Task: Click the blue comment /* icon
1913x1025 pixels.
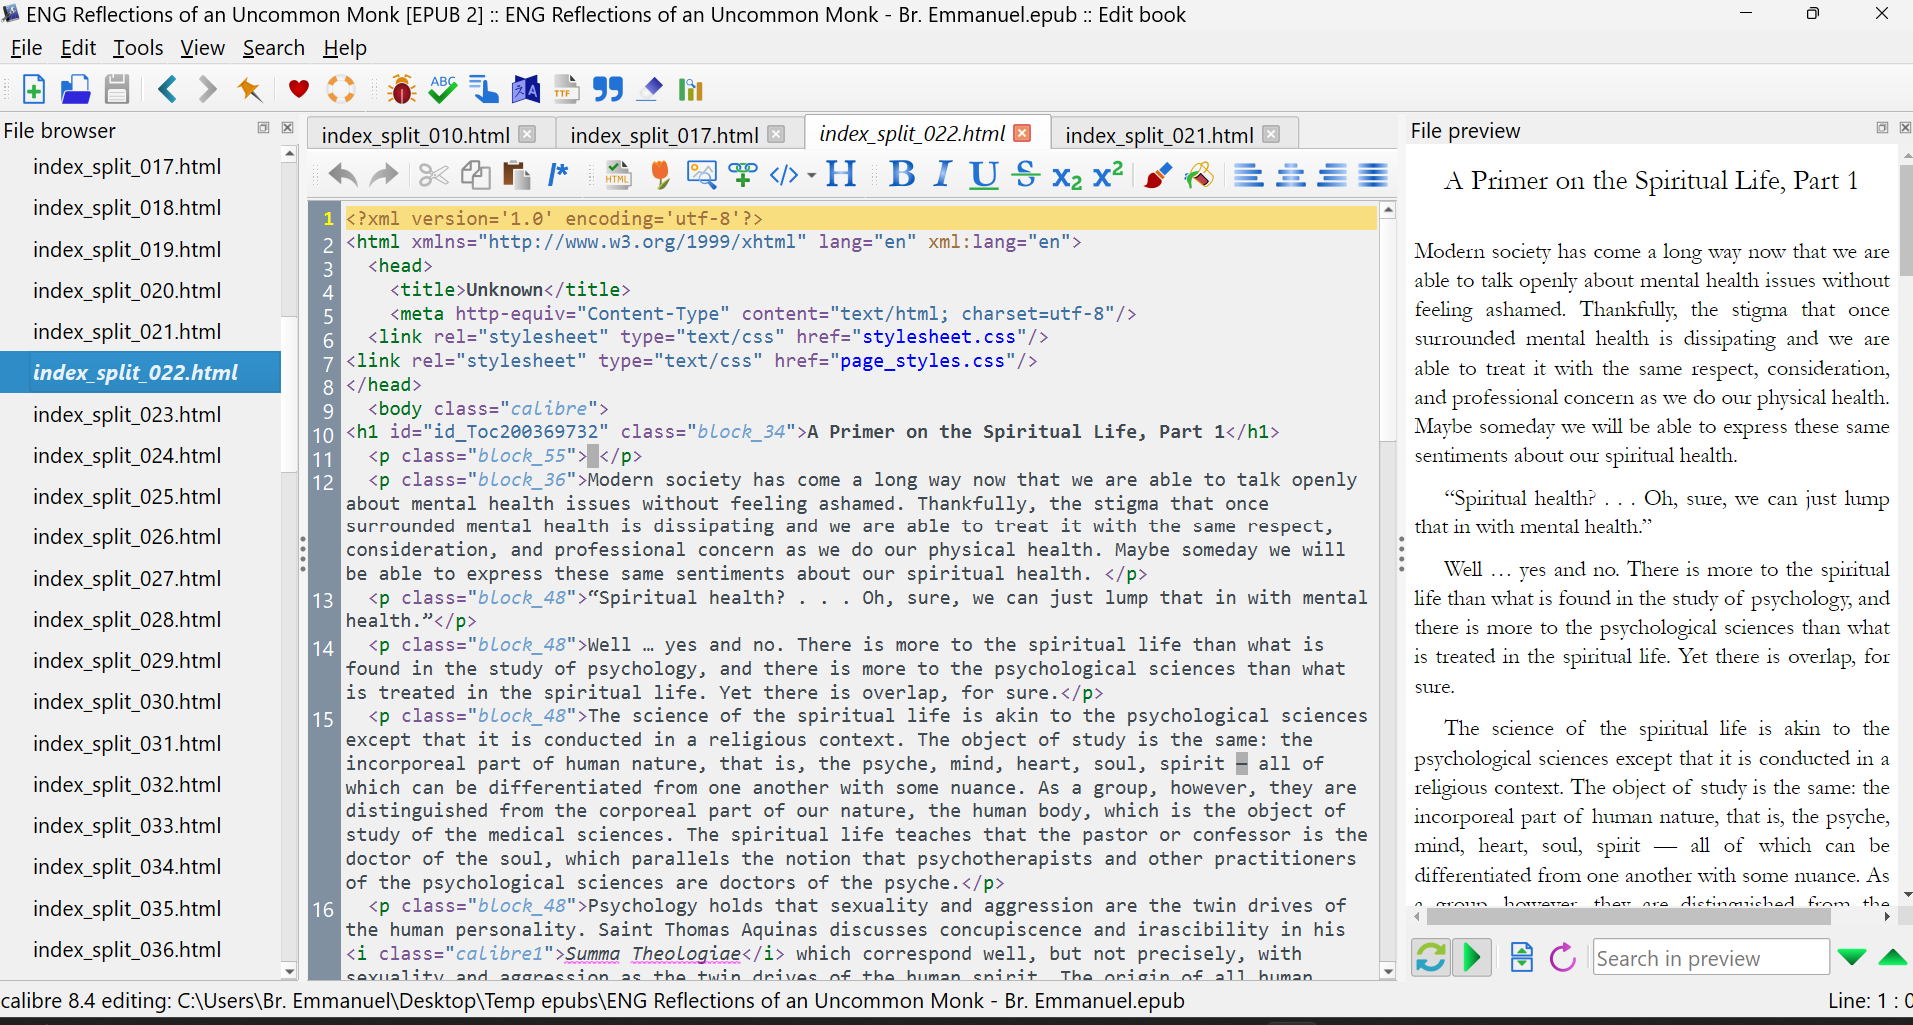Action: coord(558,175)
